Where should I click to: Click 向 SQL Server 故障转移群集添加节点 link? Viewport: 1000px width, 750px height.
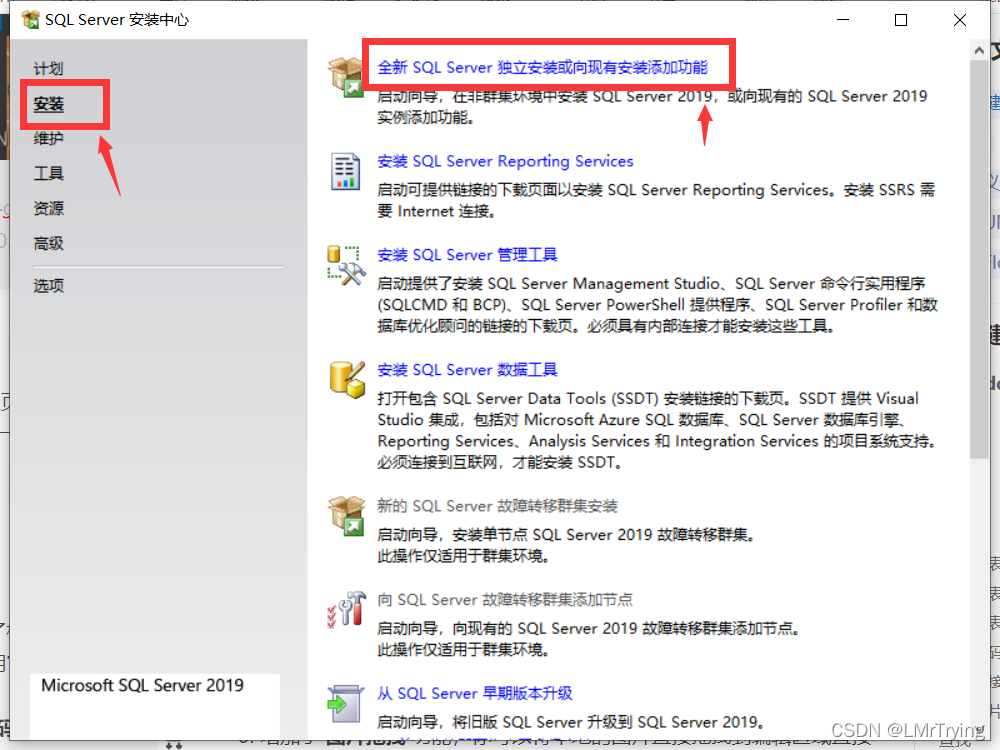tap(505, 600)
